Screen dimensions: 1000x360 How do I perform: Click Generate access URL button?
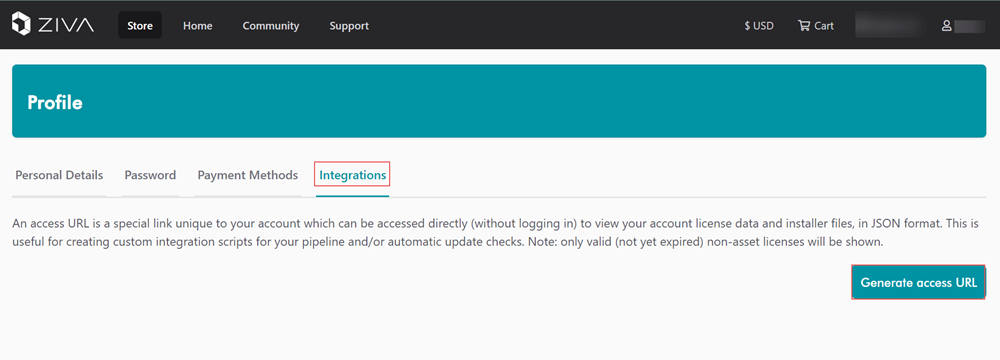pyautogui.click(x=918, y=282)
